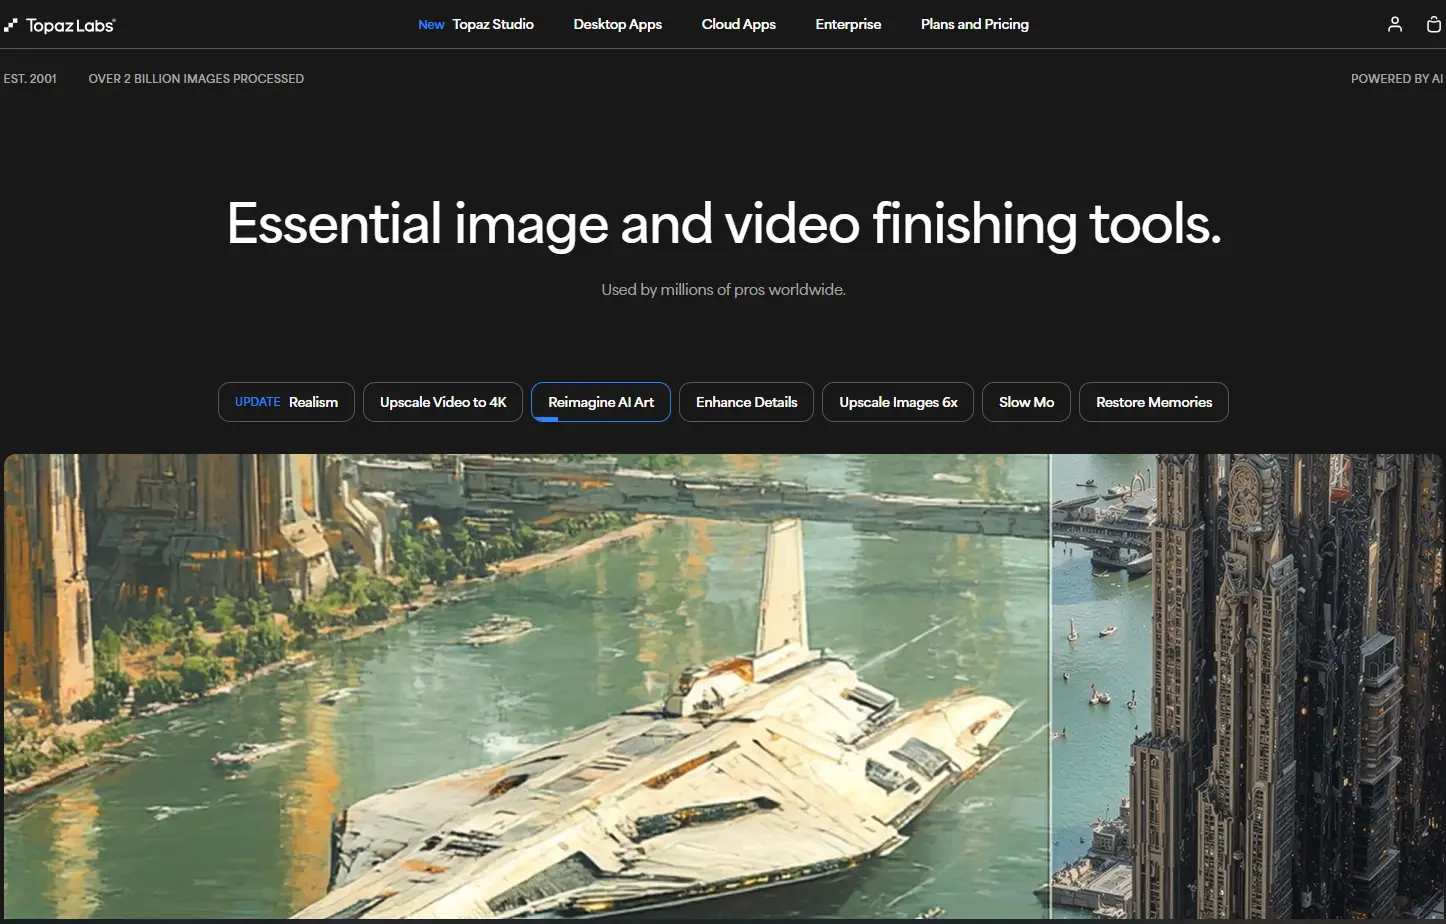
Task: Open the Restore Memories feature
Action: coord(1153,401)
